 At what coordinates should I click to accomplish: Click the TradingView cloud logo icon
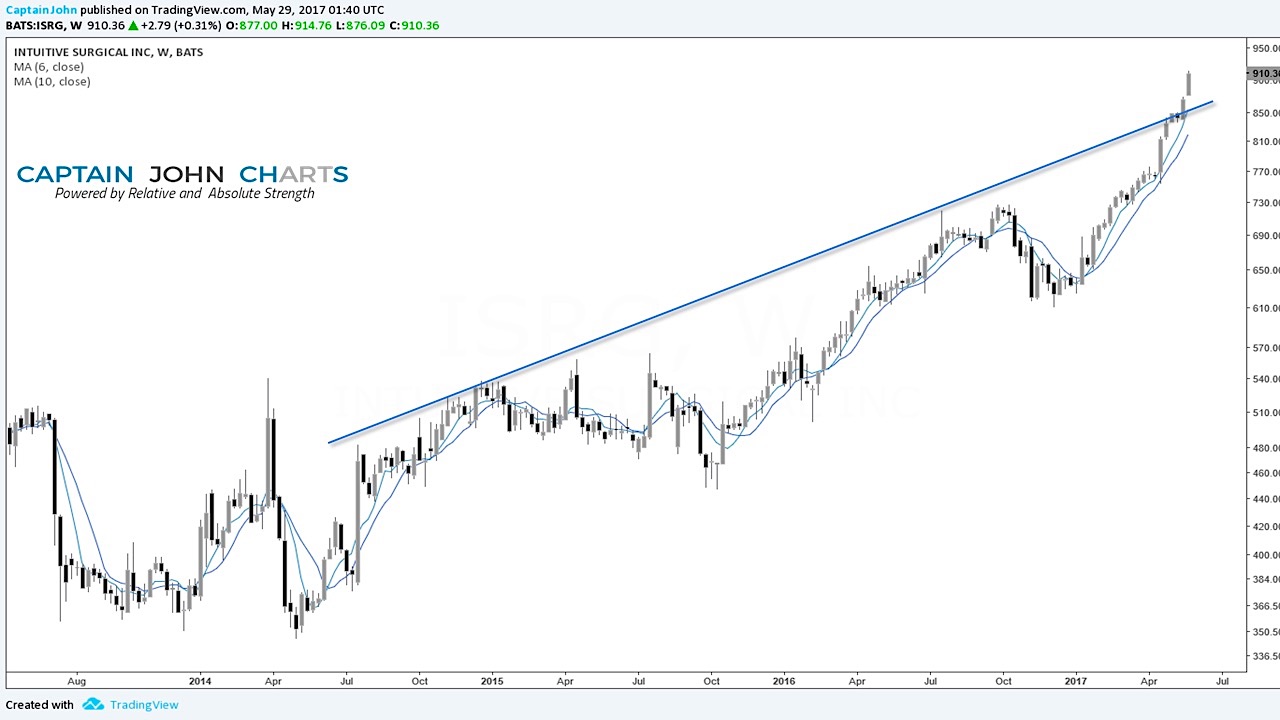coord(93,704)
